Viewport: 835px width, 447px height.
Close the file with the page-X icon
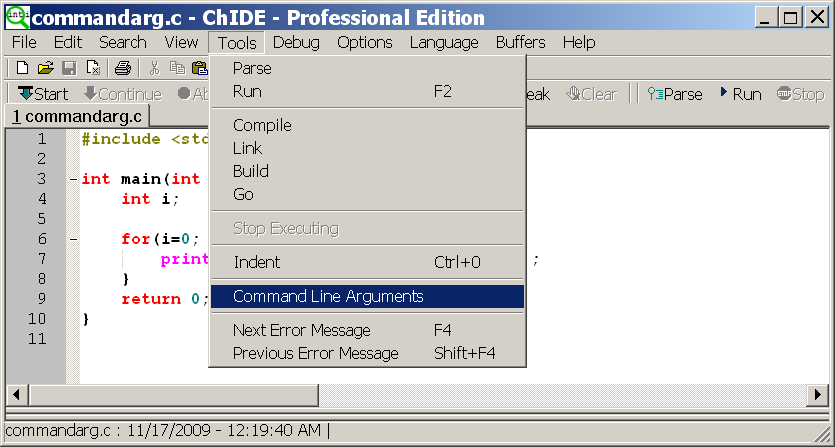coord(93,68)
